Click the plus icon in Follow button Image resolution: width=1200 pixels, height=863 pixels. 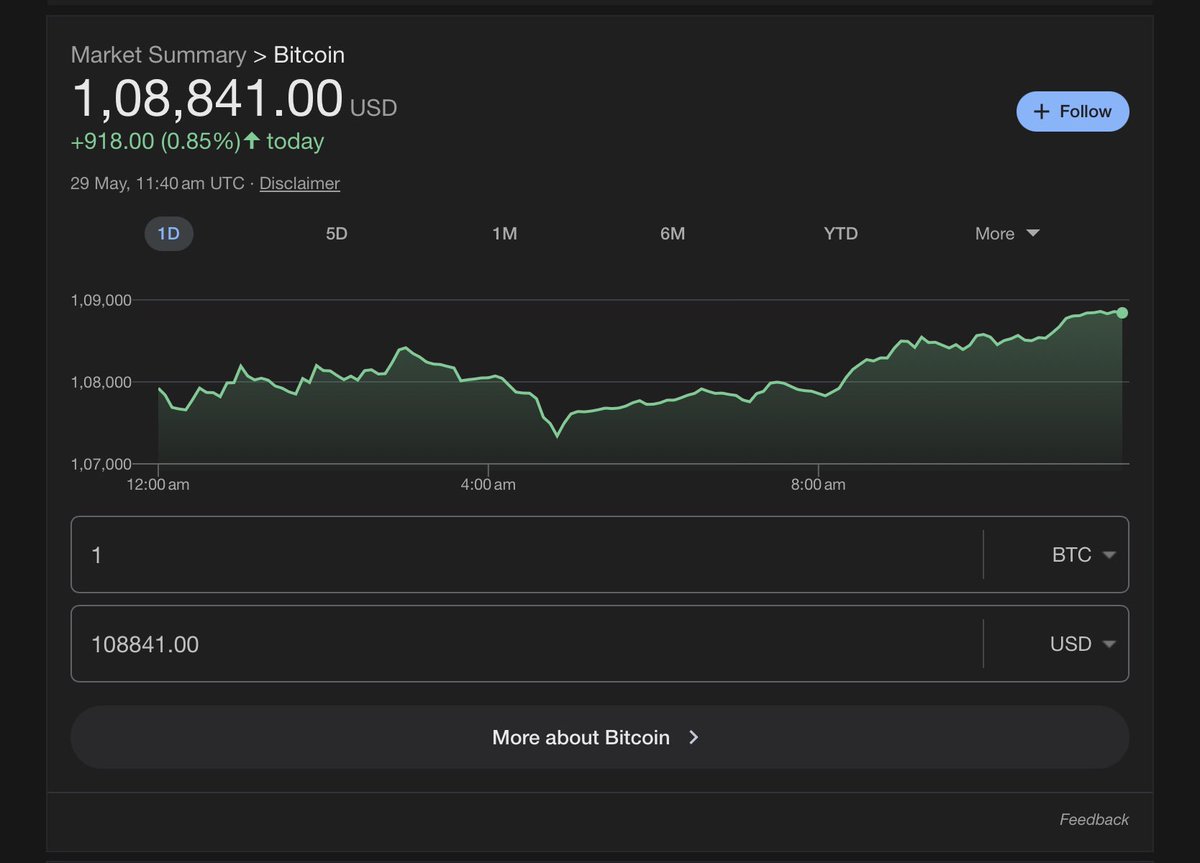tap(1041, 112)
